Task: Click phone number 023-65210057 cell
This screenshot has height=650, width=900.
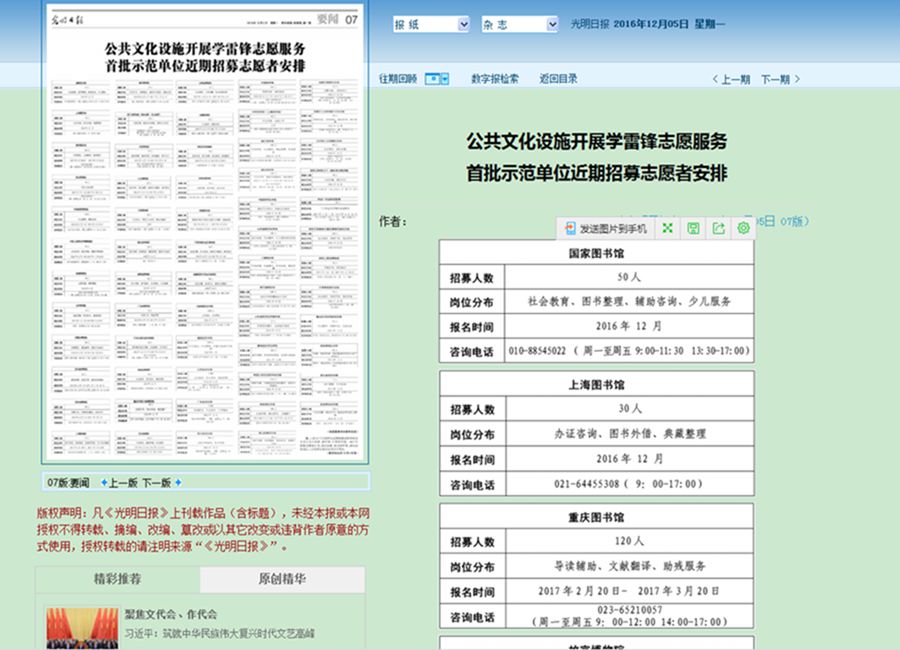Action: [629, 616]
